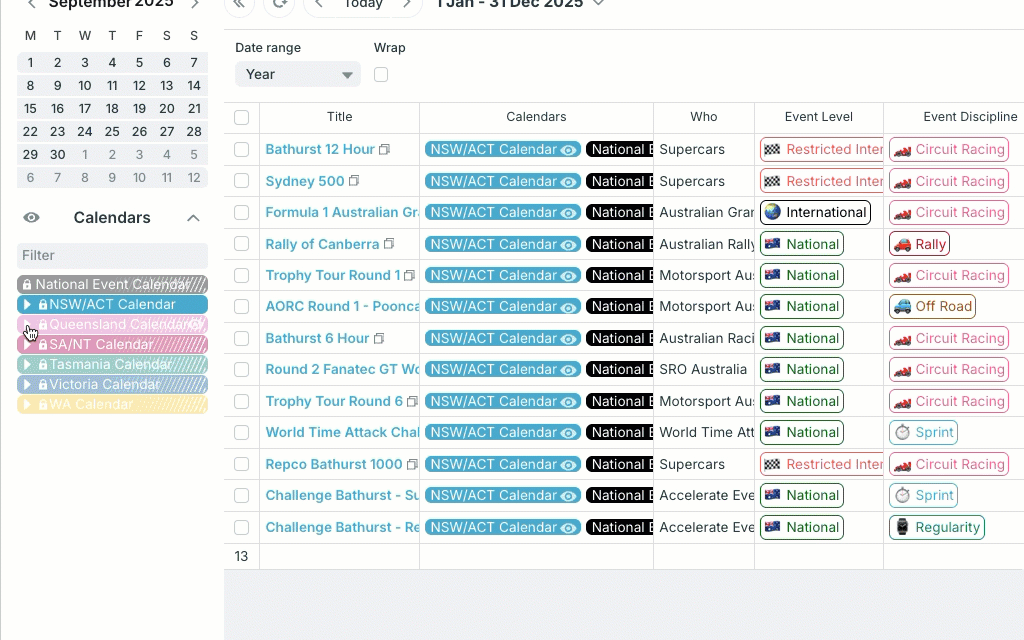Click the copy icon next to Bathurst 12 Hour
The height and width of the screenshot is (640, 1024).
tap(384, 150)
